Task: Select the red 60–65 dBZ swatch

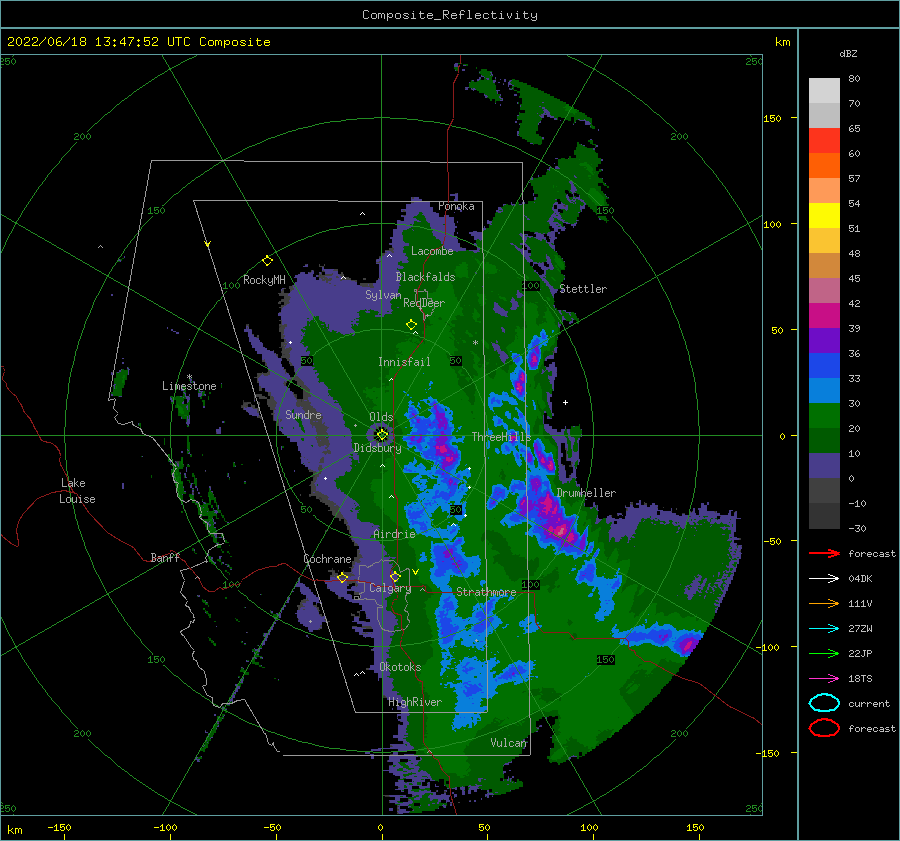Action: (x=824, y=141)
